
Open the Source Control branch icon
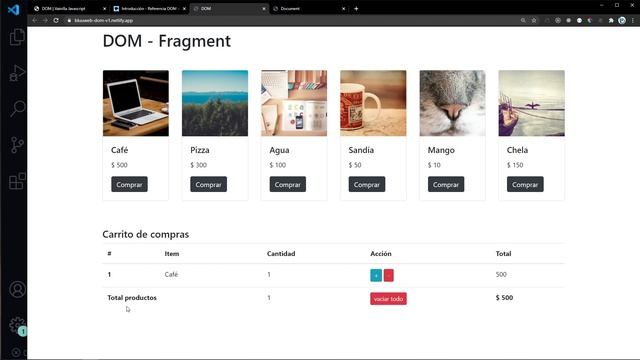[x=17, y=145]
